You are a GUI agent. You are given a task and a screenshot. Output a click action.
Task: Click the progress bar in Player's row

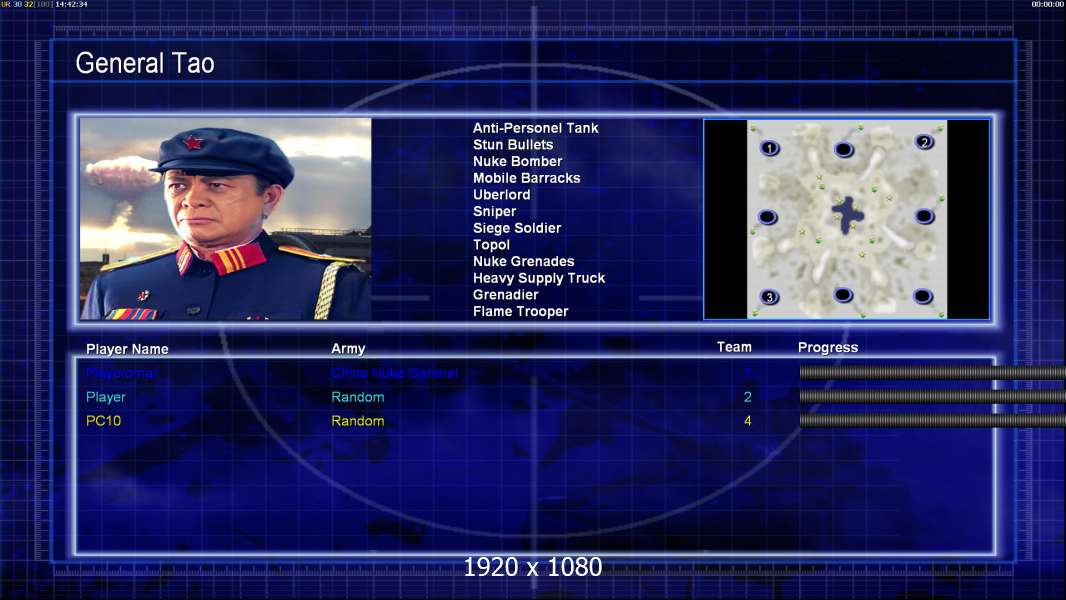(933, 396)
